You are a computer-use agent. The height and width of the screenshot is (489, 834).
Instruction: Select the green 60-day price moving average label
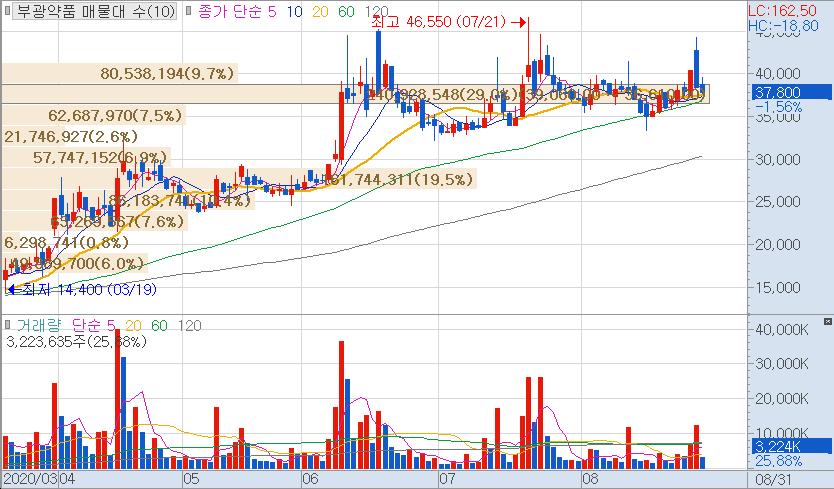(346, 11)
